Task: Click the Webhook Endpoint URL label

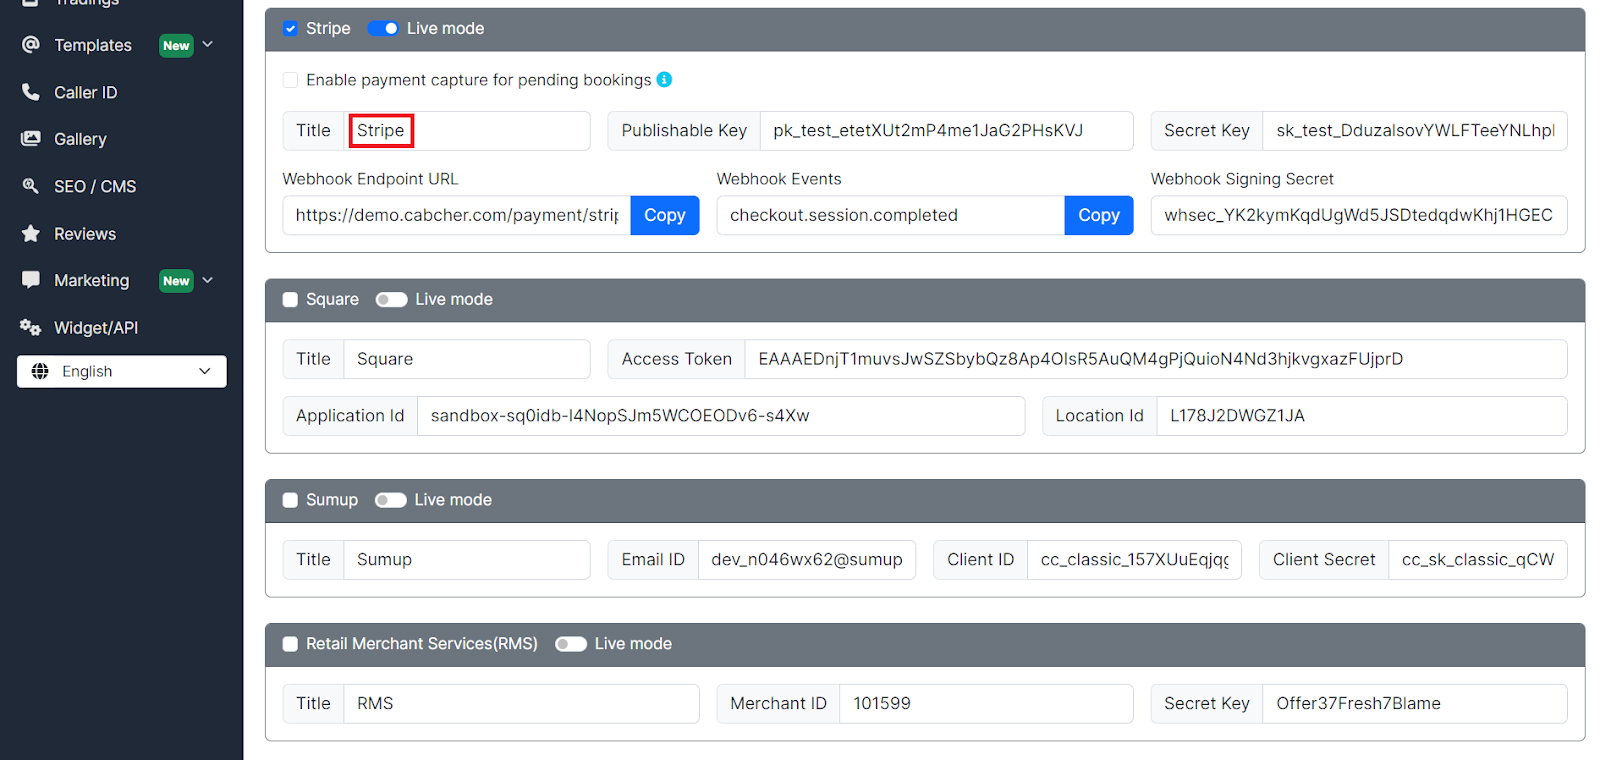Action: (x=370, y=179)
